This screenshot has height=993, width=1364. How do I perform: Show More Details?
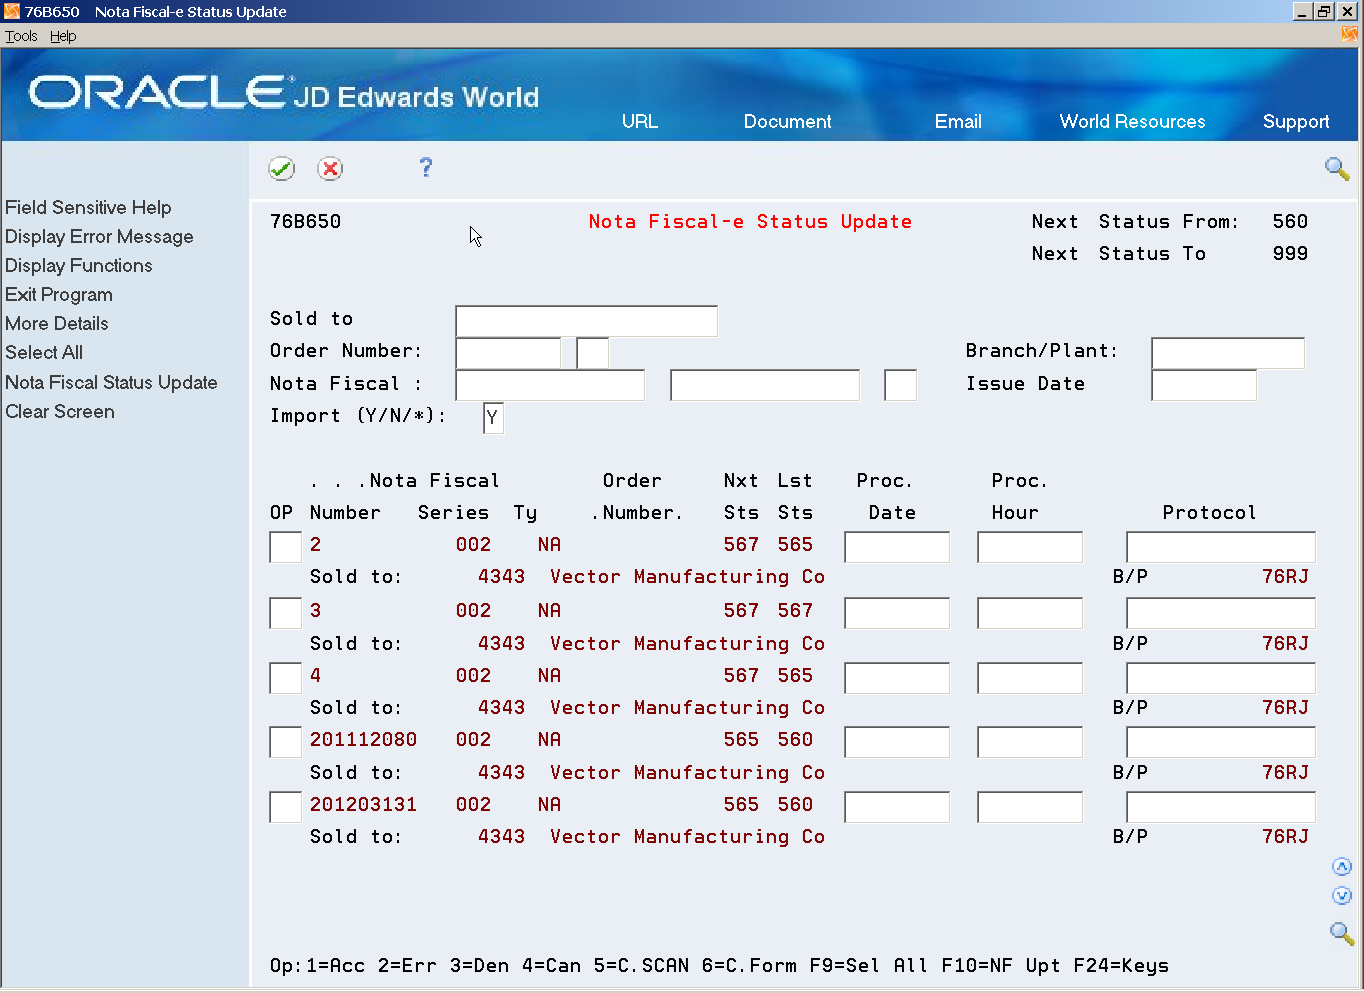pos(57,323)
